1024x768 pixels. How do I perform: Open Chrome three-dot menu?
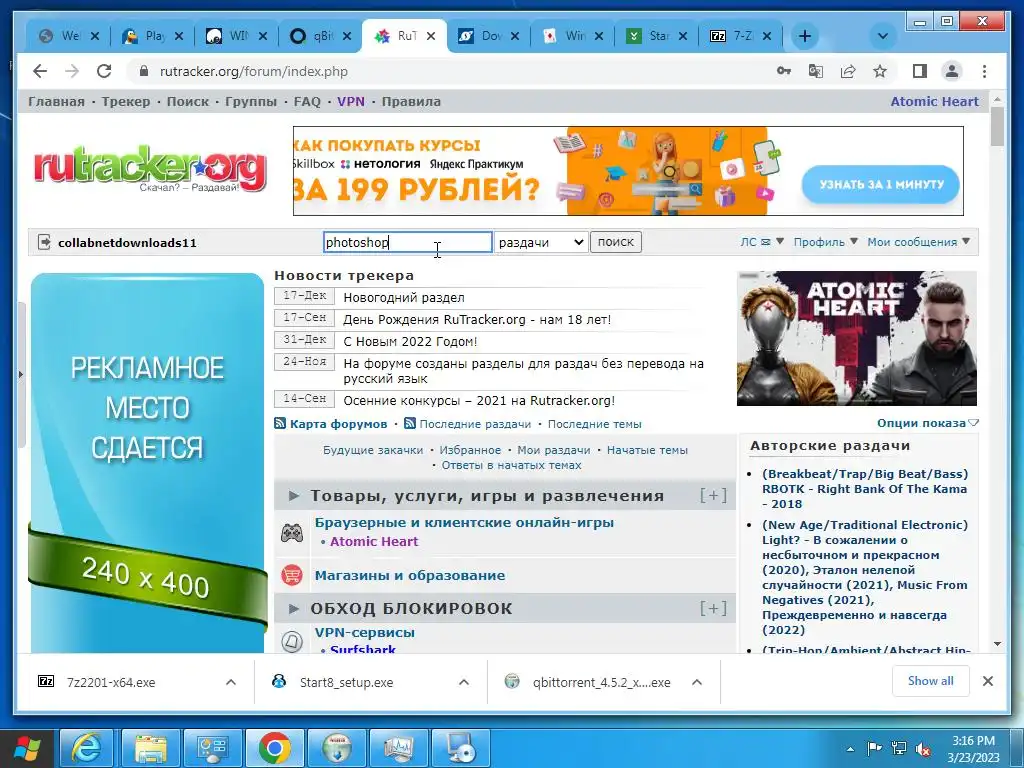pyautogui.click(x=984, y=71)
